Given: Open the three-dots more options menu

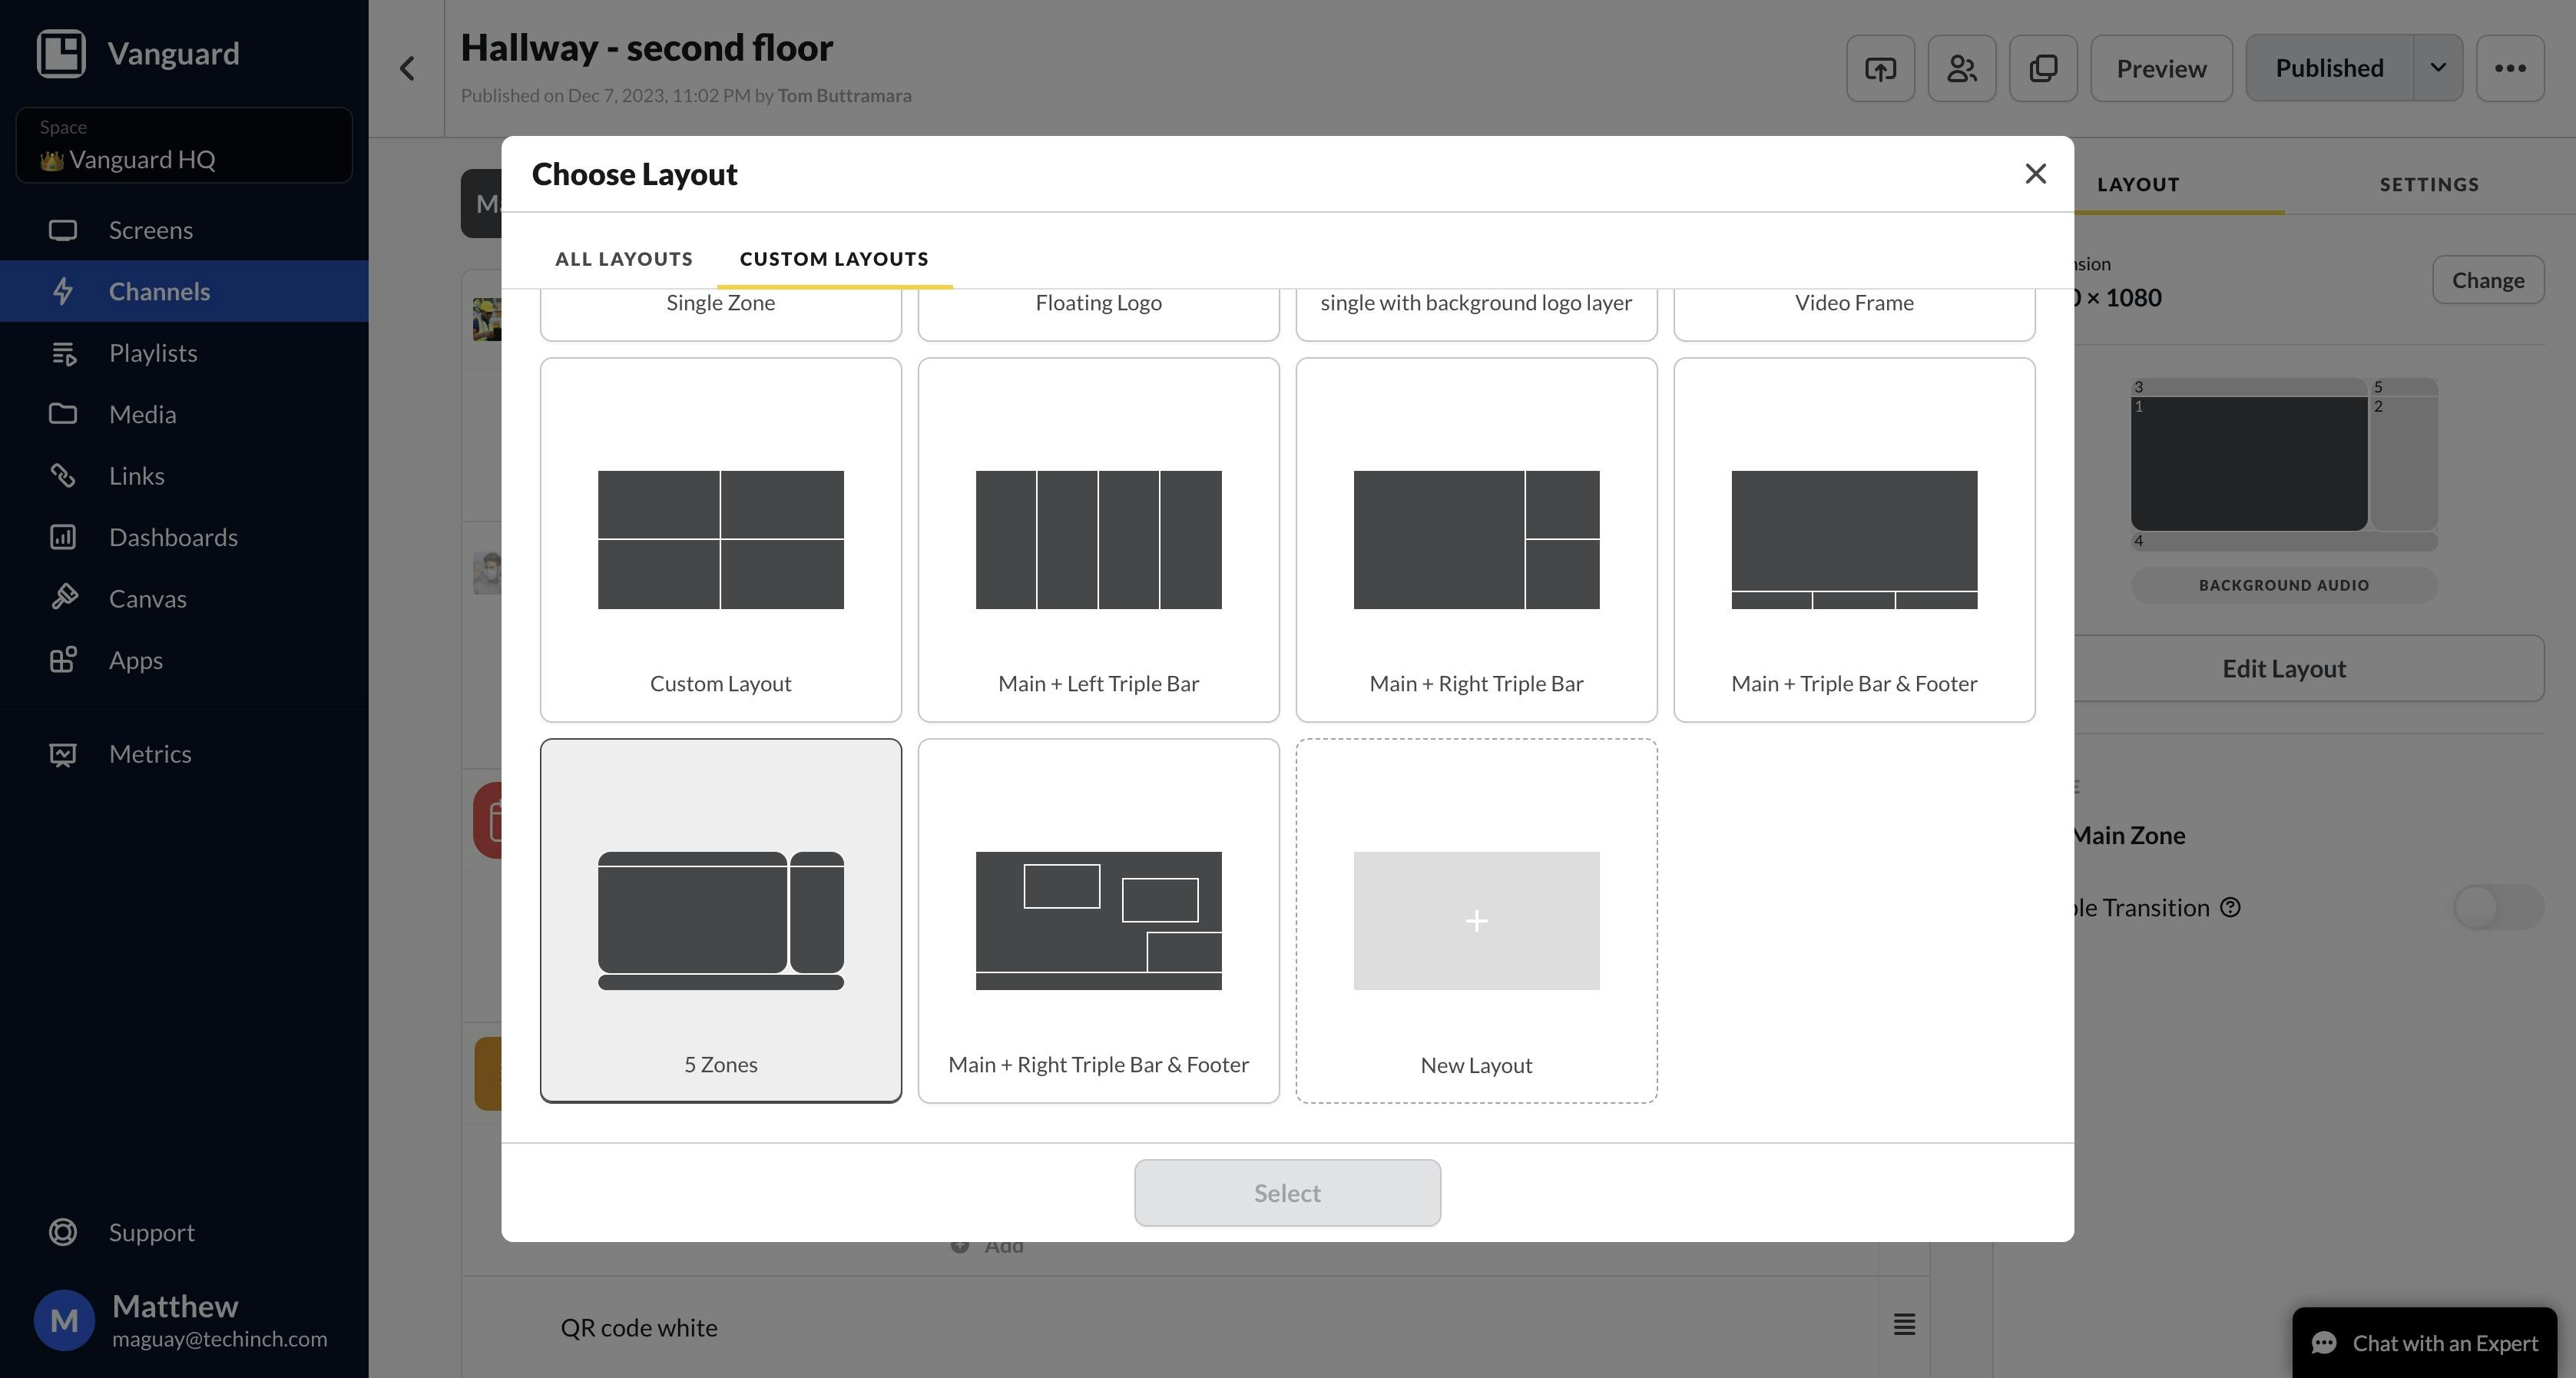Looking at the screenshot, I should click(2509, 68).
